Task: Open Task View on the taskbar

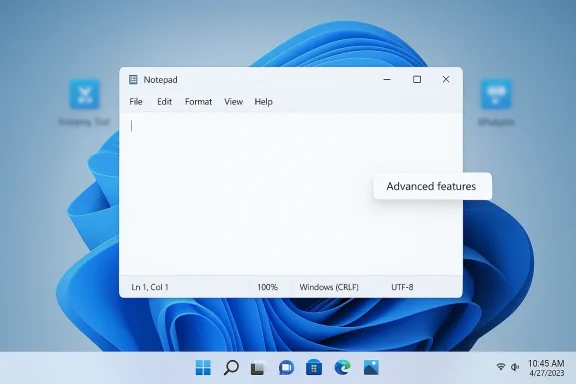Action: coord(258,368)
